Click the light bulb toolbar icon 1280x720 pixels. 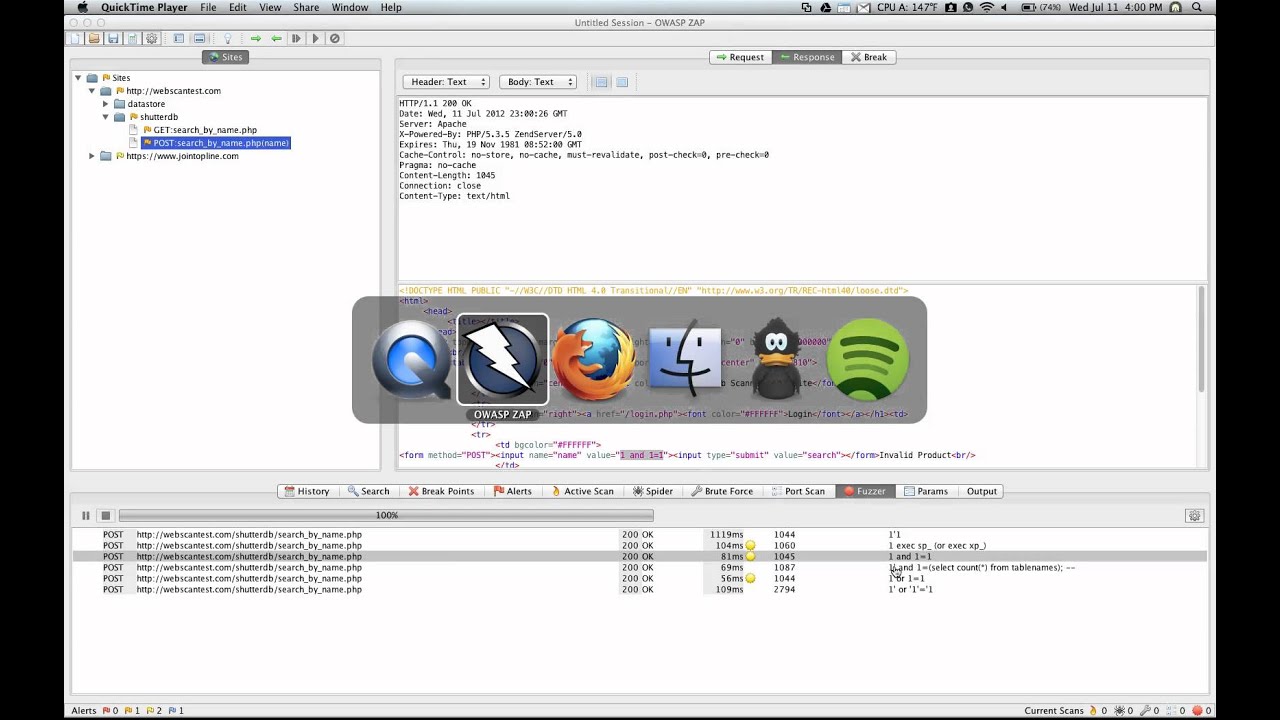coord(228,38)
